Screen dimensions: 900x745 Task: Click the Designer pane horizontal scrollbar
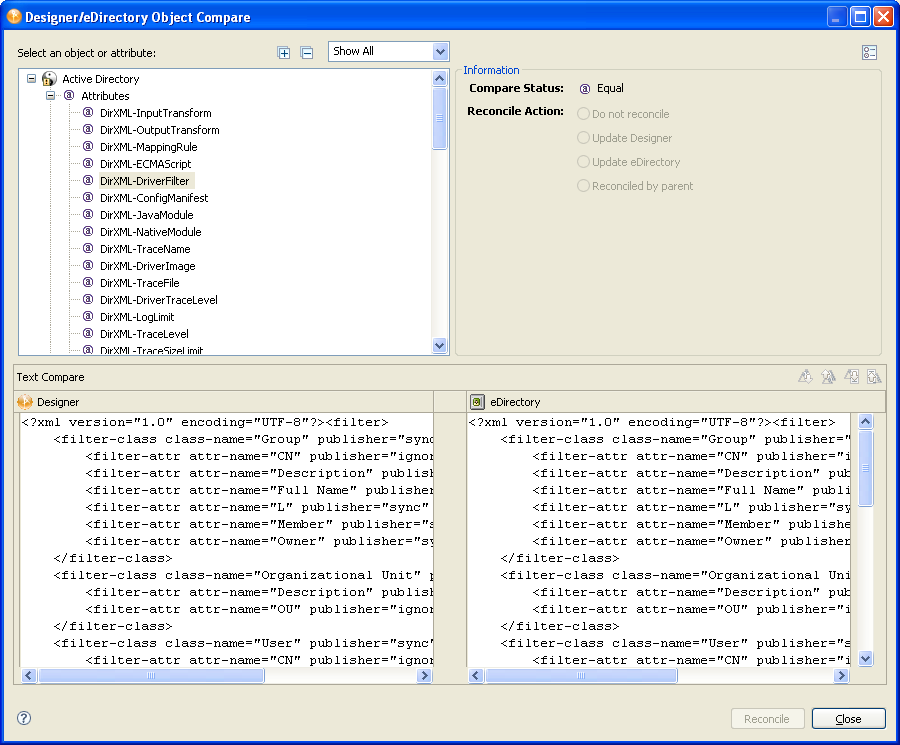tap(150, 675)
